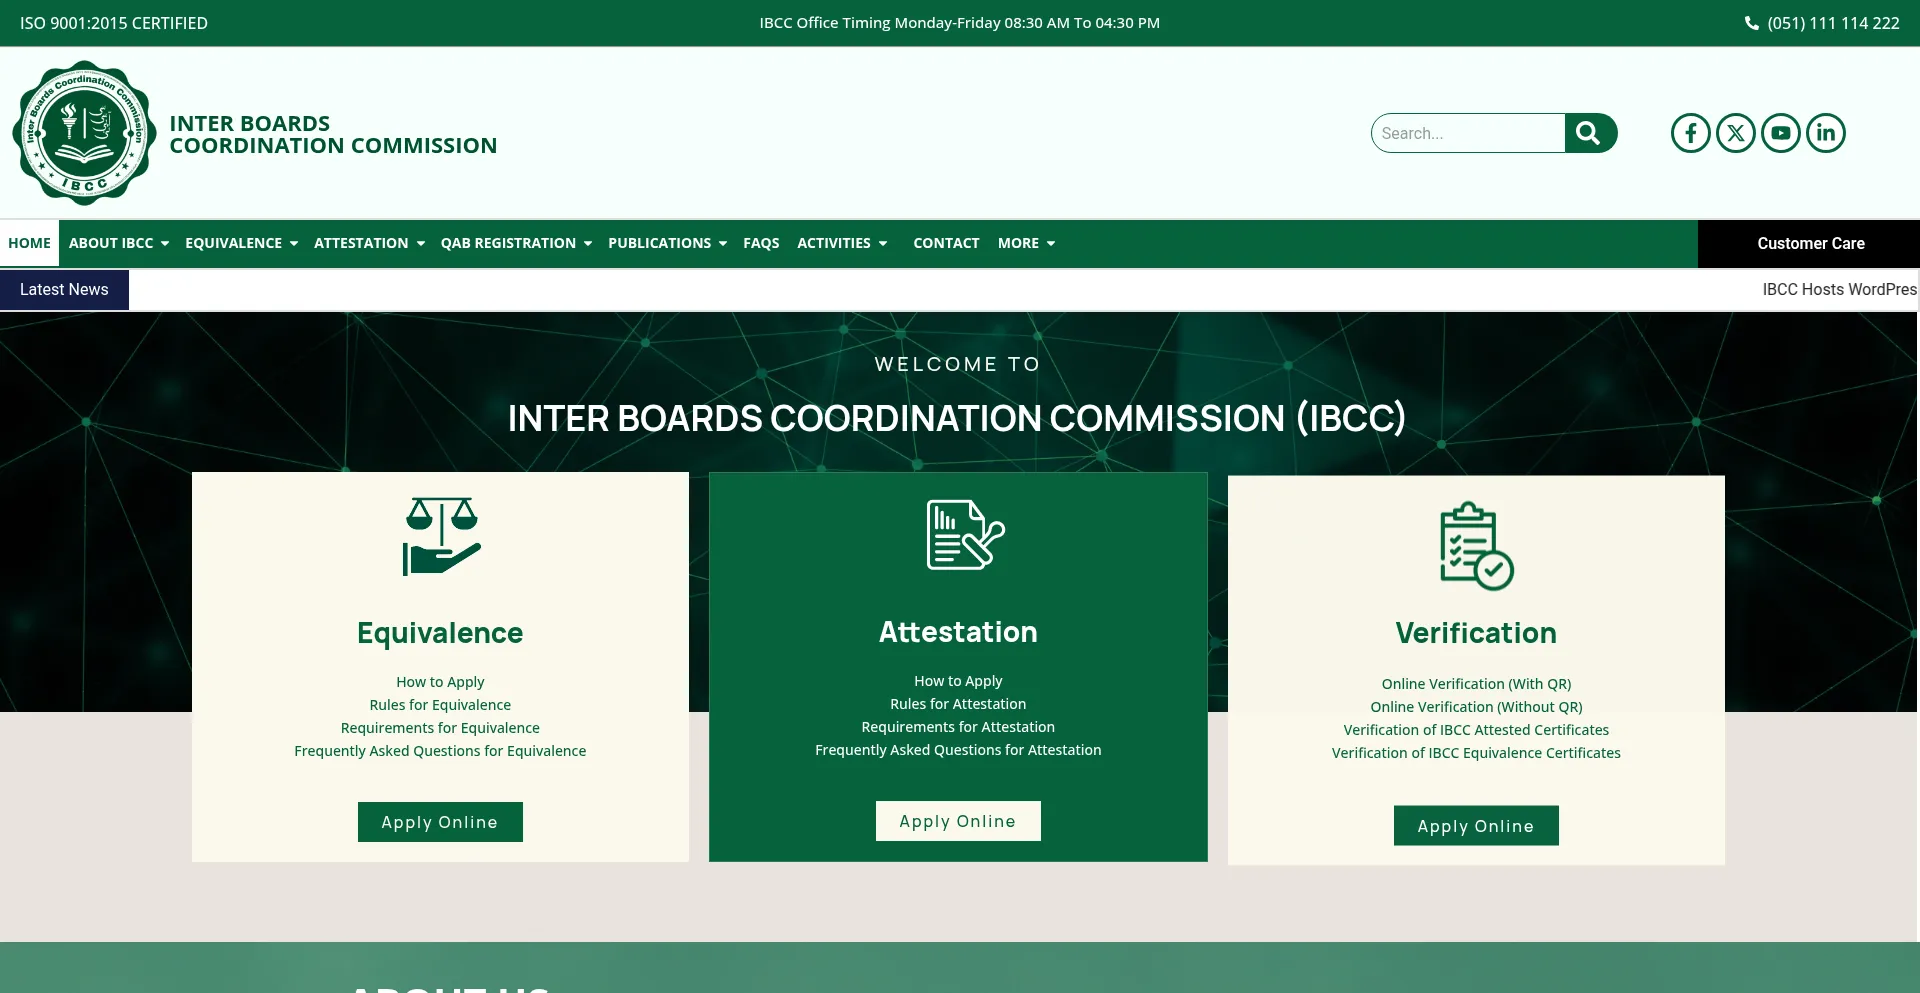Viewport: 1920px width, 993px height.
Task: Open the IBCC Facebook page icon
Action: (1690, 133)
